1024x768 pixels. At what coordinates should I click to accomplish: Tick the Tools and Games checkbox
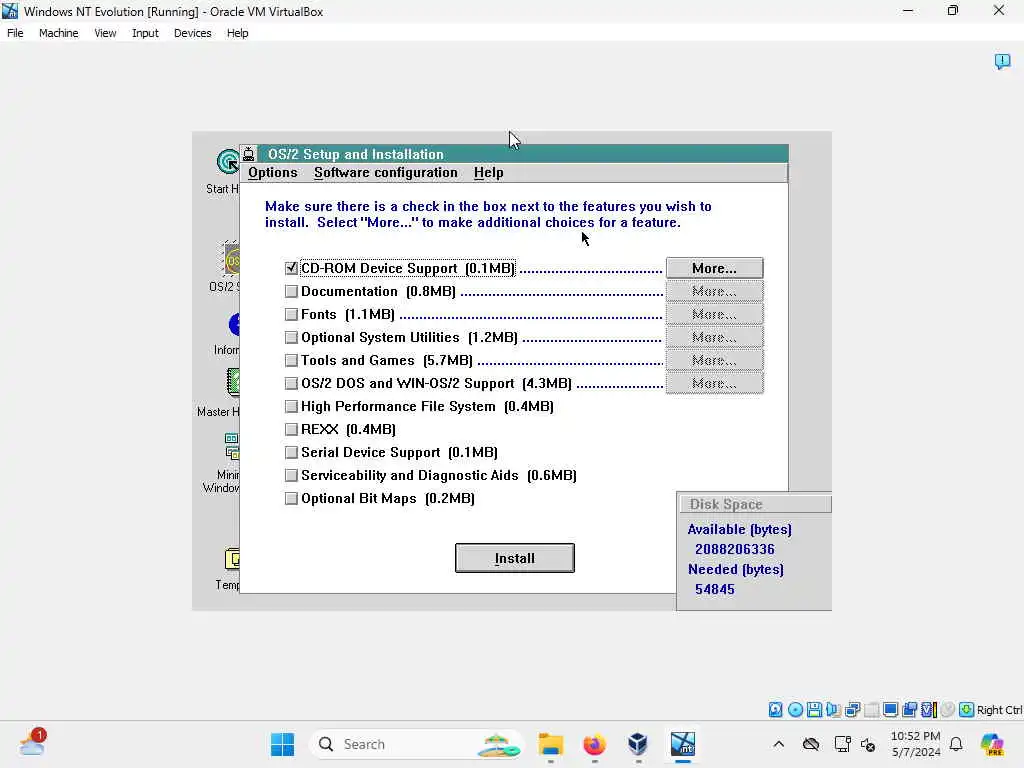291,360
